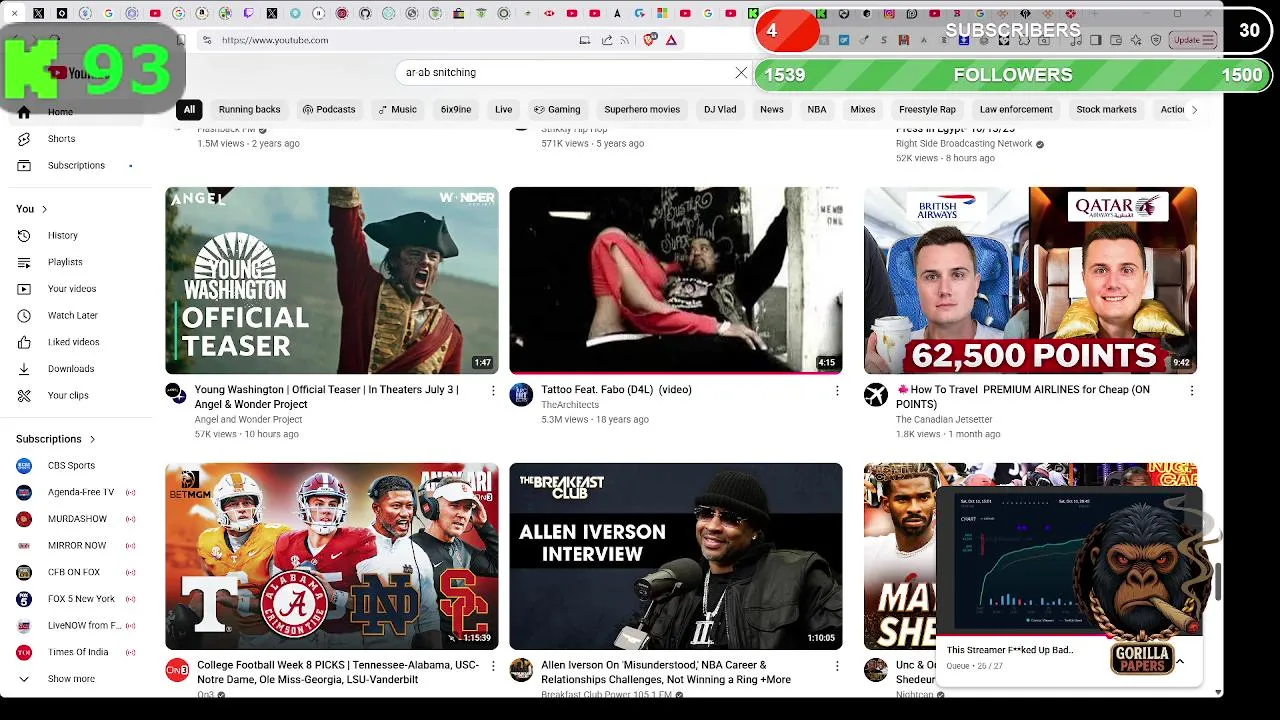Open watch History
1280x720 pixels.
pyautogui.click(x=76, y=235)
